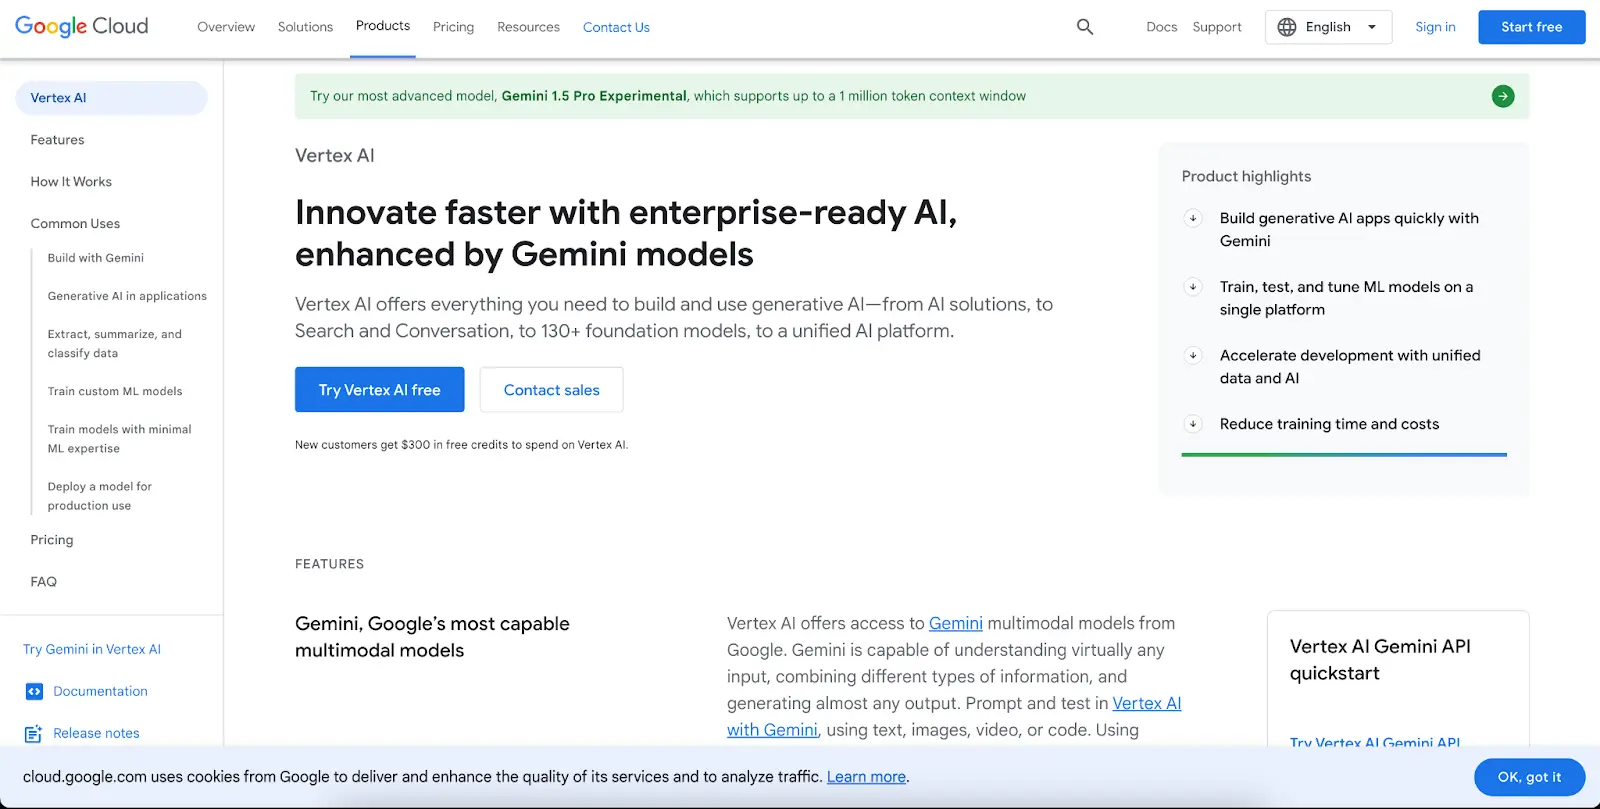The height and width of the screenshot is (809, 1600).
Task: Open search with the magnifier icon
Action: point(1085,27)
